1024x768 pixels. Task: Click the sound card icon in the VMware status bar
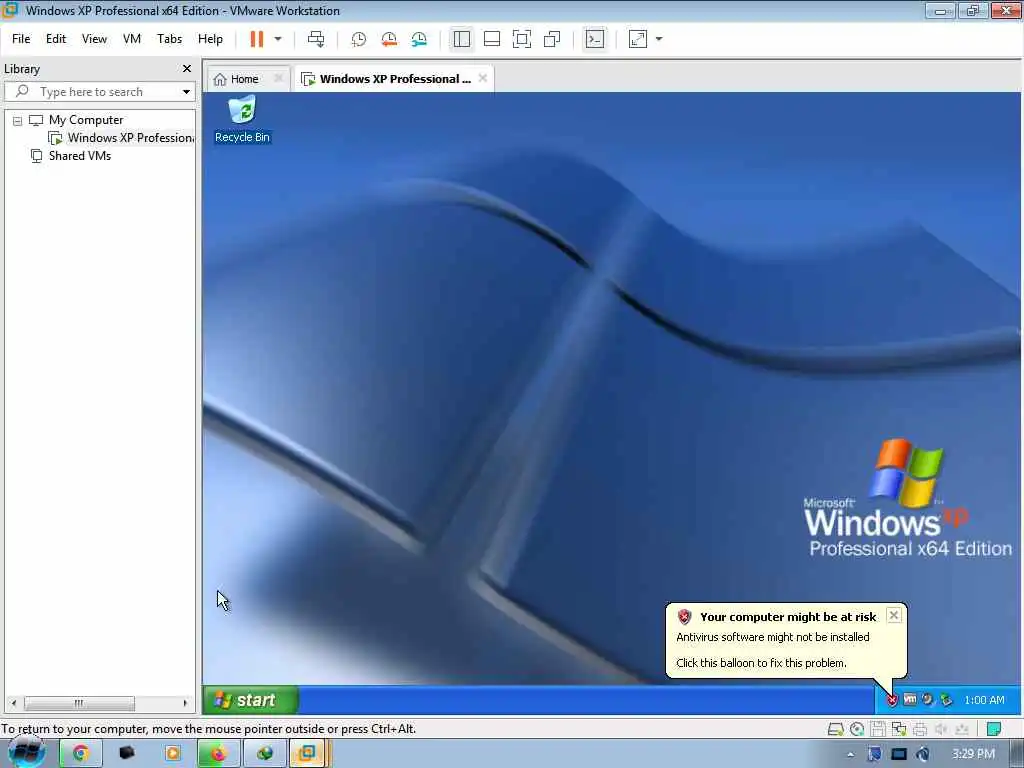coord(940,729)
